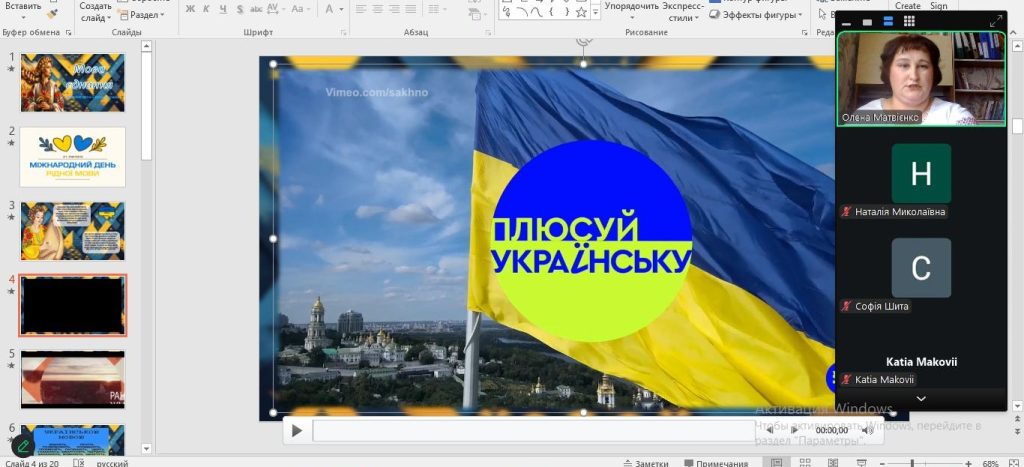Fit slide to current window

[1013, 462]
